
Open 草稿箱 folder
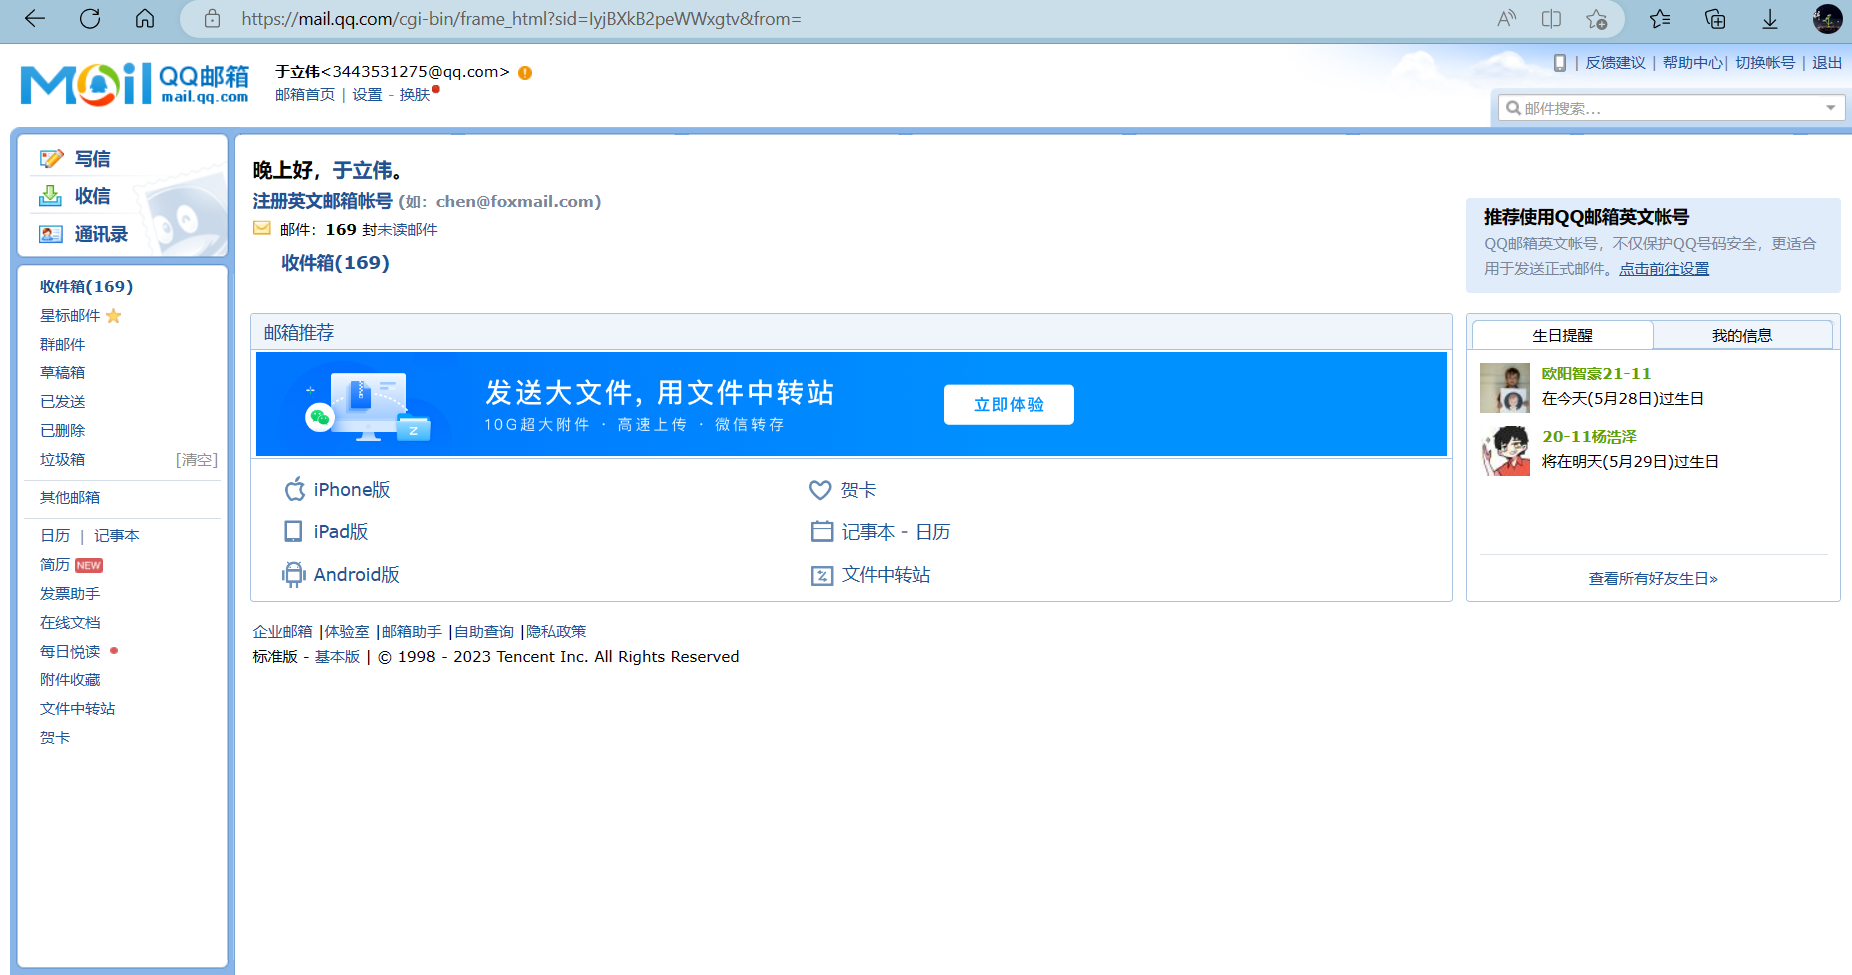62,372
